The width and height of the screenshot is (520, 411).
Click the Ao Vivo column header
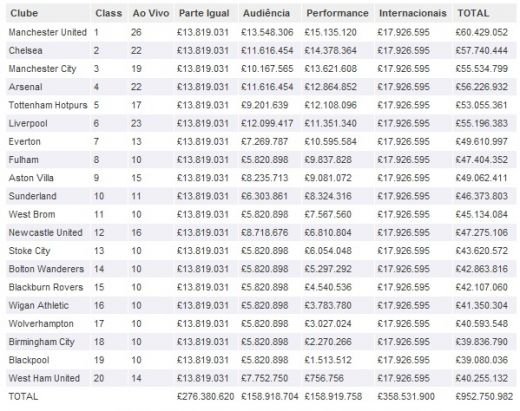coord(151,13)
